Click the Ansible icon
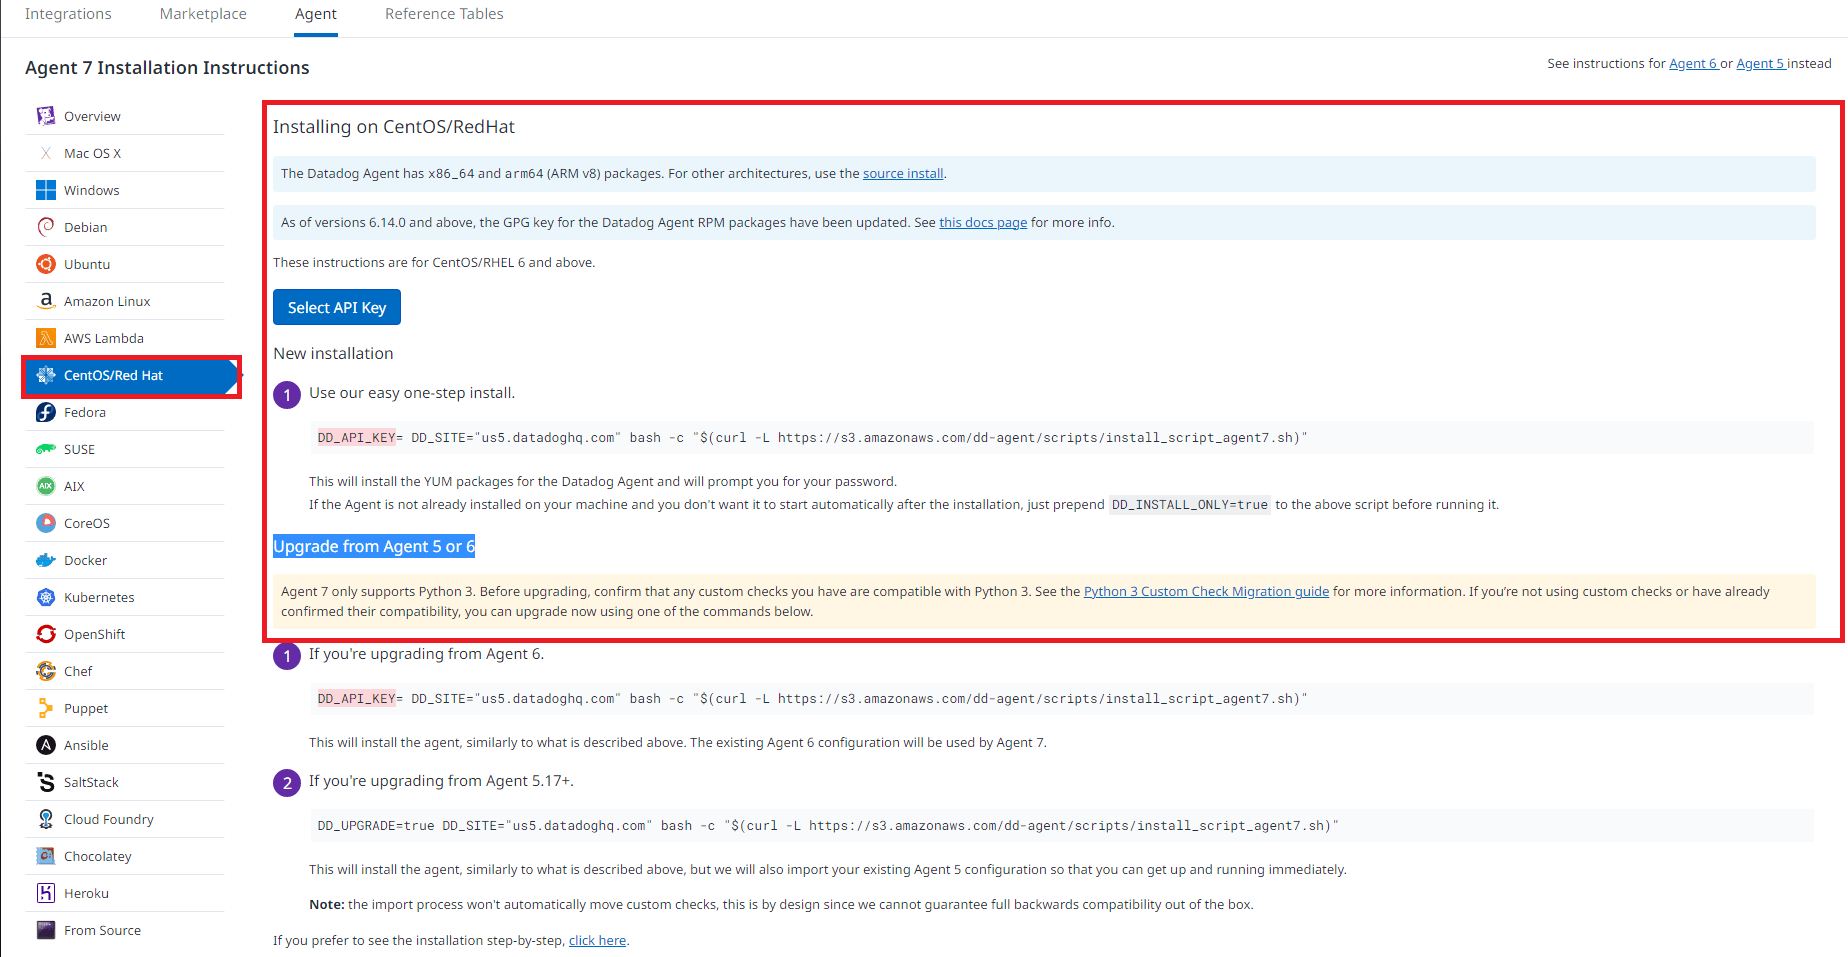This screenshot has height=957, width=1848. tap(46, 745)
